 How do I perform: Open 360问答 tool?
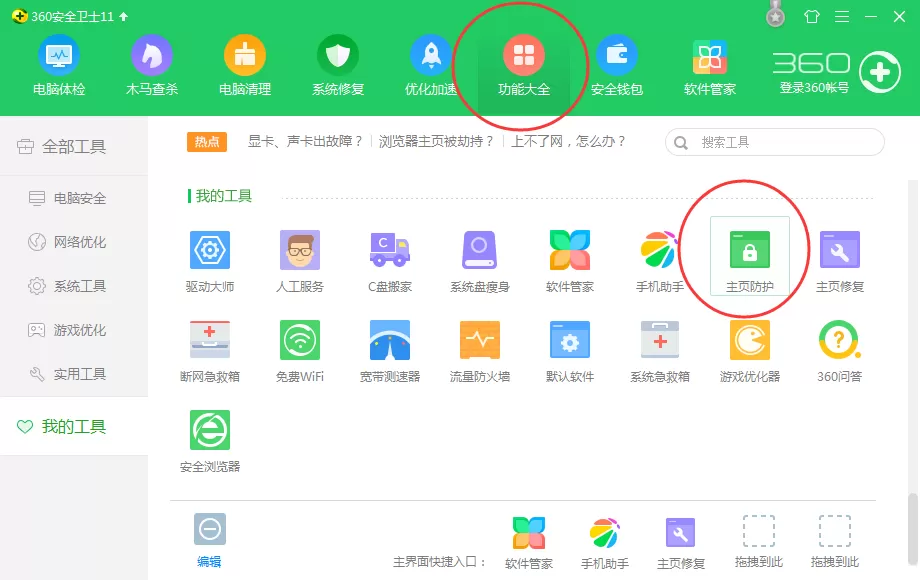840,351
